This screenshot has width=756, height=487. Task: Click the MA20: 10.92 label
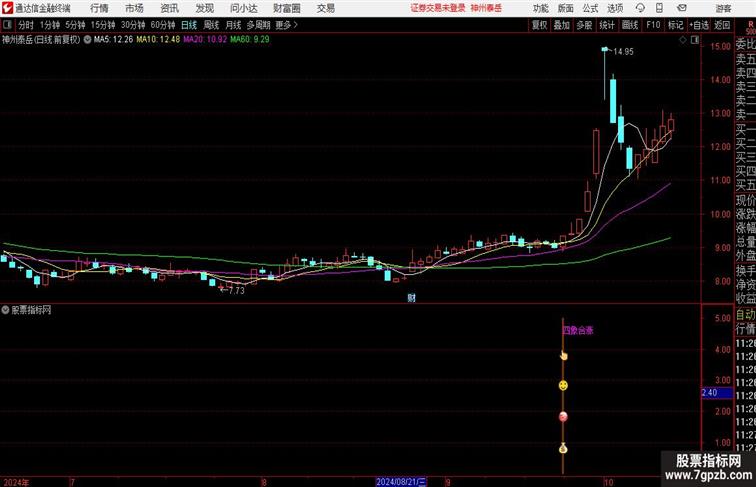[205, 40]
